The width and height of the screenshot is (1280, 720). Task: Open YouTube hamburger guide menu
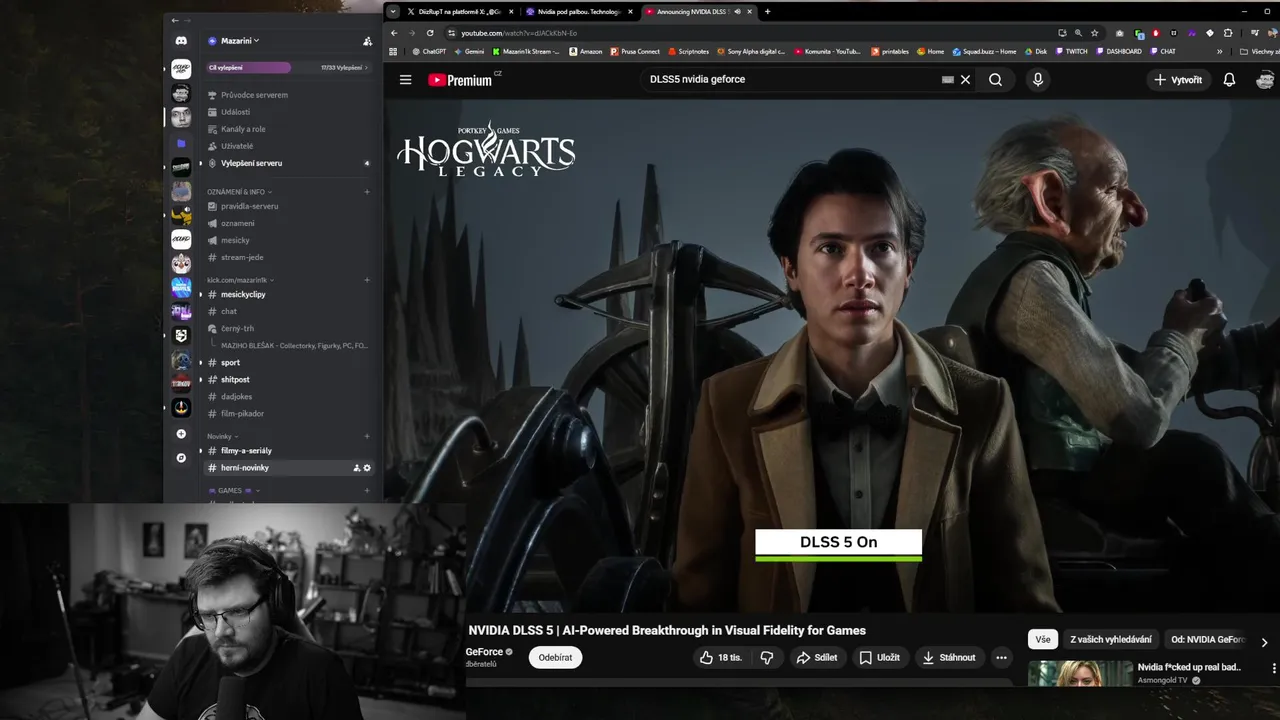405,80
